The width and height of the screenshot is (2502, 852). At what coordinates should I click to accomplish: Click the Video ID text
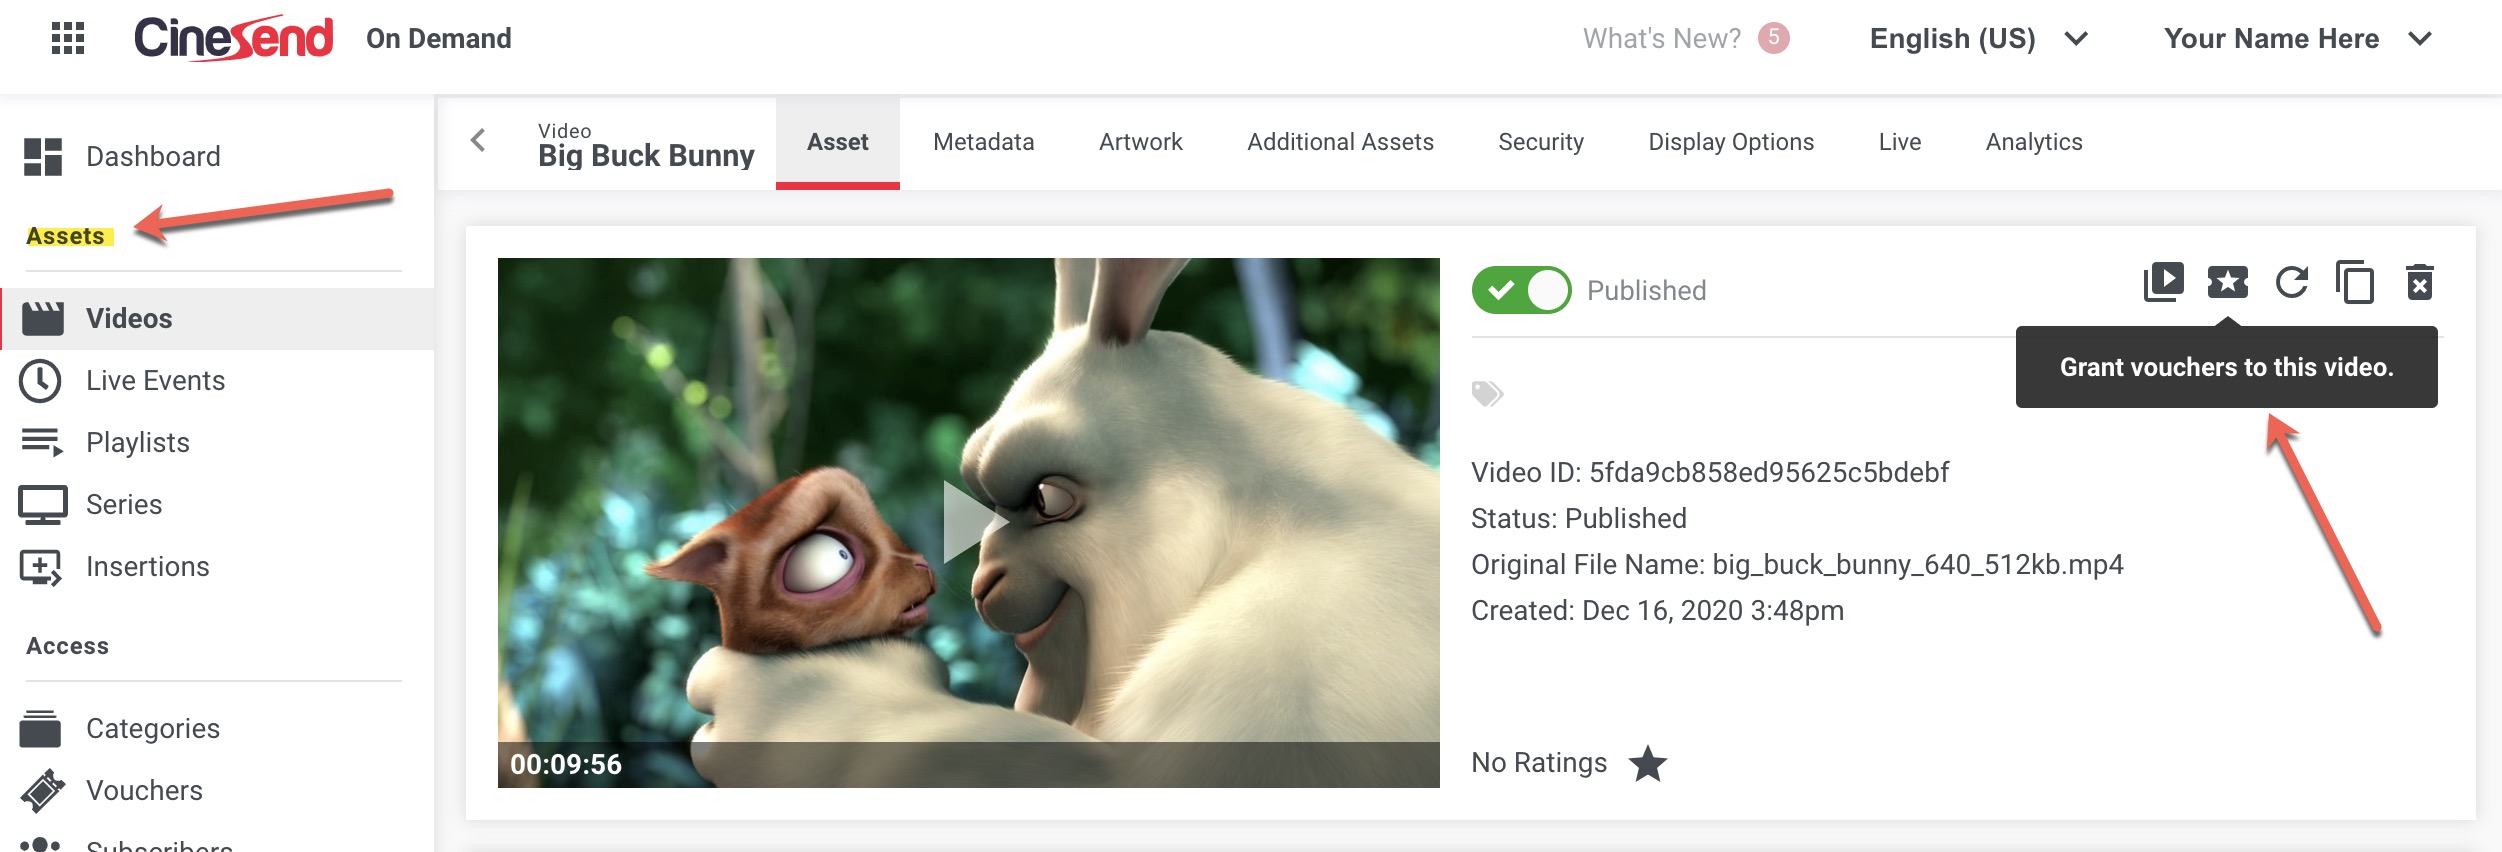[1710, 472]
